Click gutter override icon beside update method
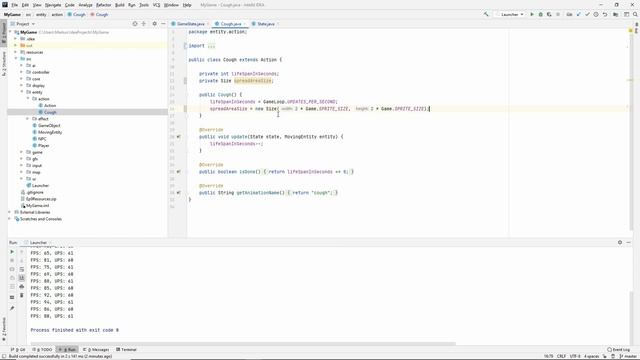The image size is (640, 360). [178, 137]
